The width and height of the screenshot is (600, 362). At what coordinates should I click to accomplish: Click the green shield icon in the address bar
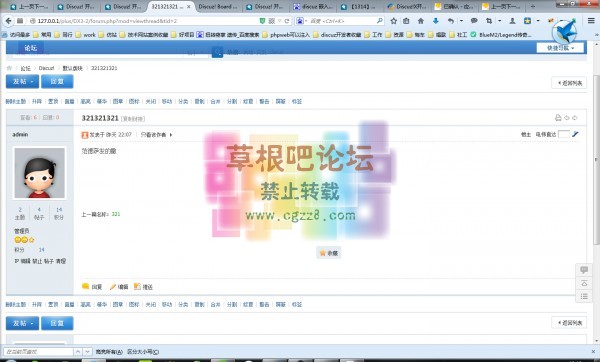[262, 21]
